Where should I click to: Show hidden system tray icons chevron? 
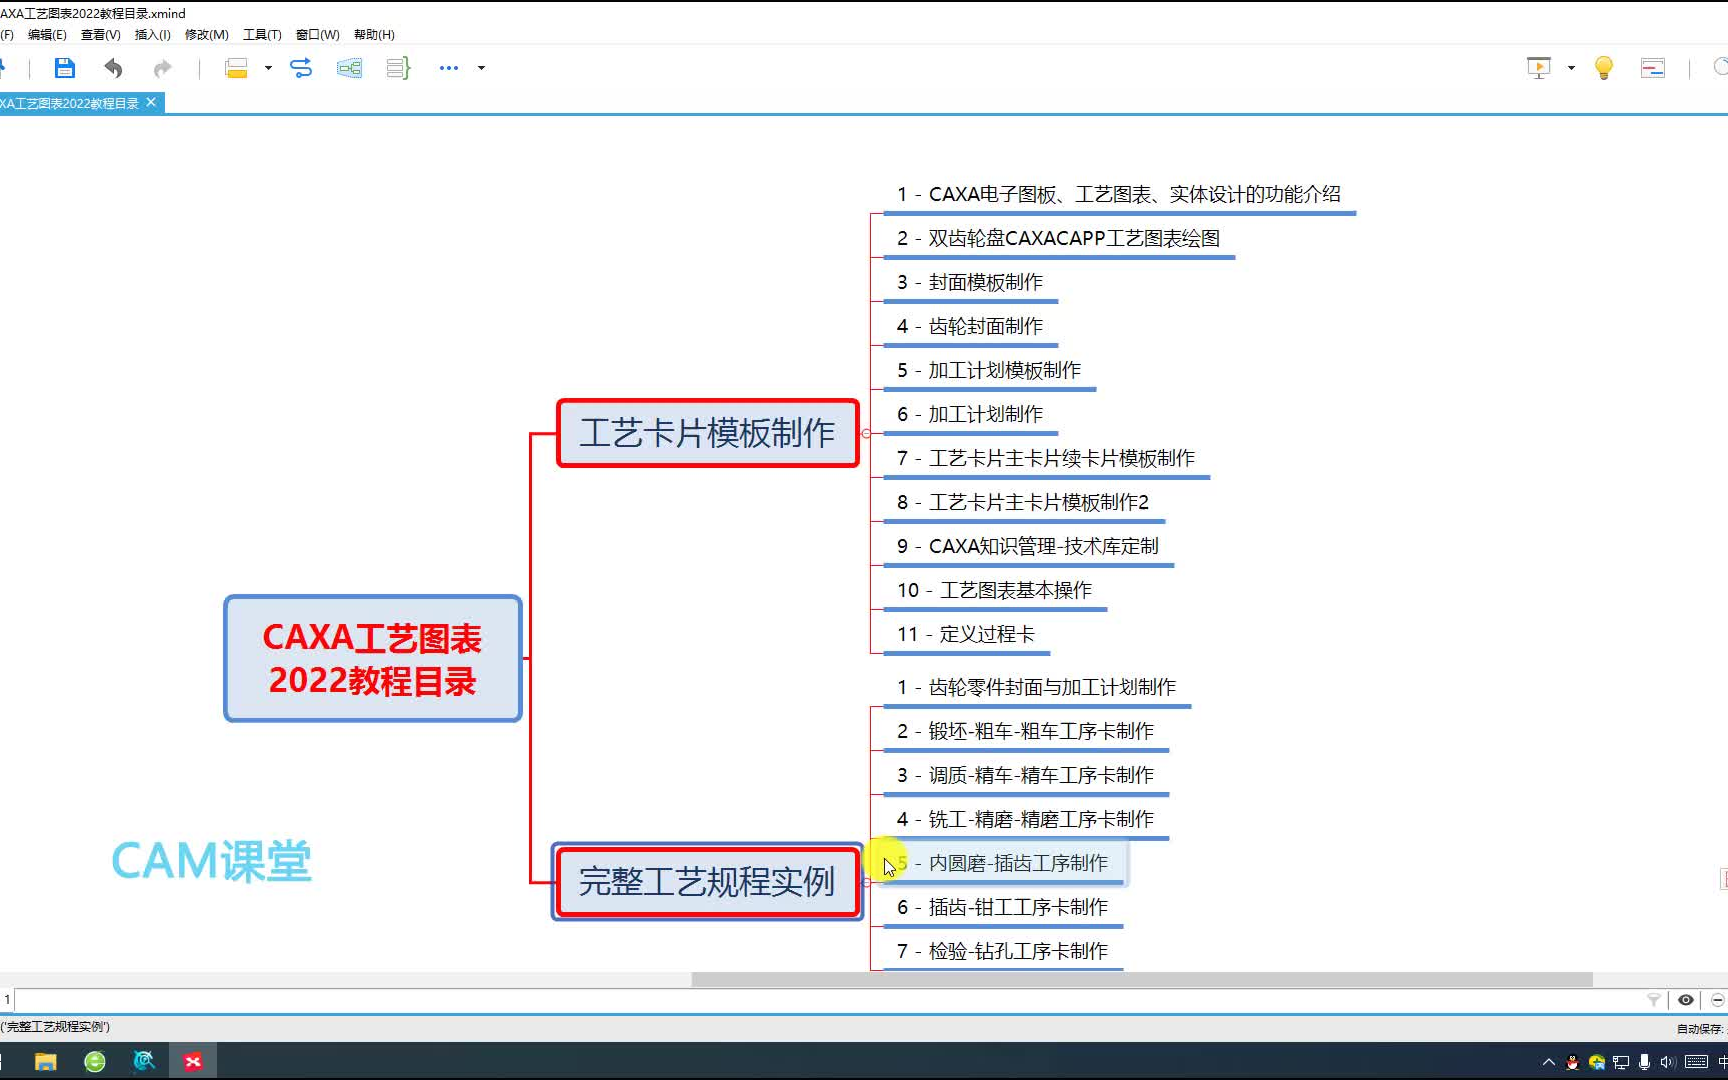click(1549, 1062)
